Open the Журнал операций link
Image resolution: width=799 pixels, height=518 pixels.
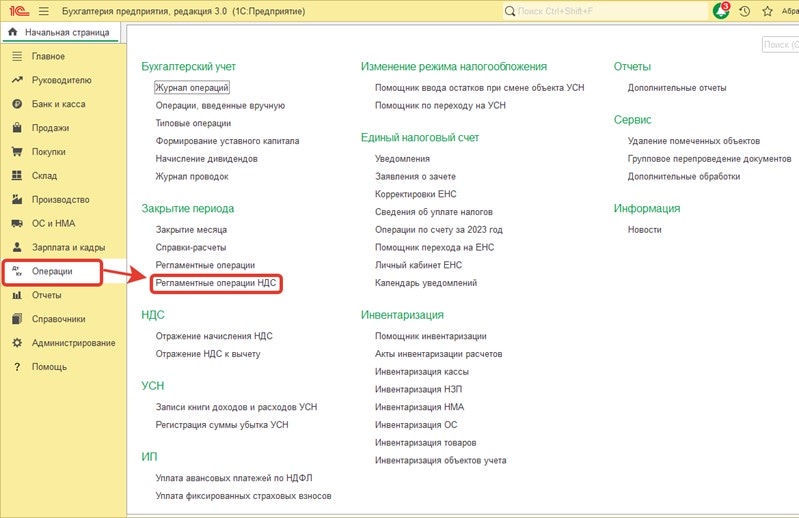click(x=192, y=88)
